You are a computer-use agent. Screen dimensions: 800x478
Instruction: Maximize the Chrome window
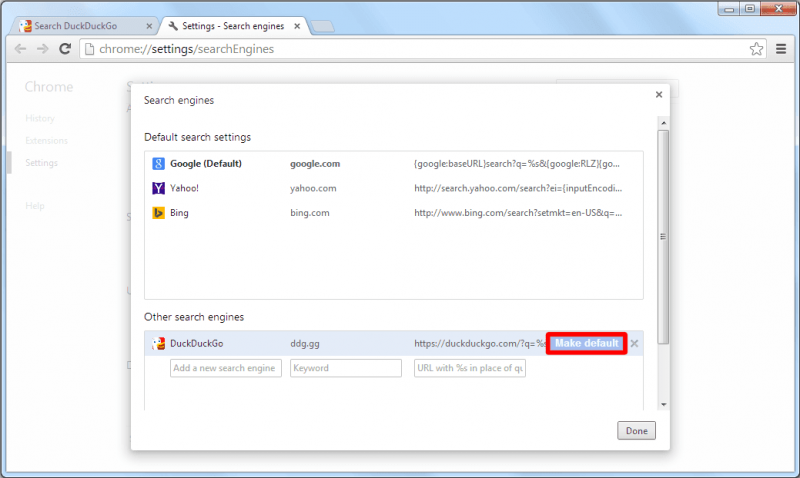coord(749,9)
